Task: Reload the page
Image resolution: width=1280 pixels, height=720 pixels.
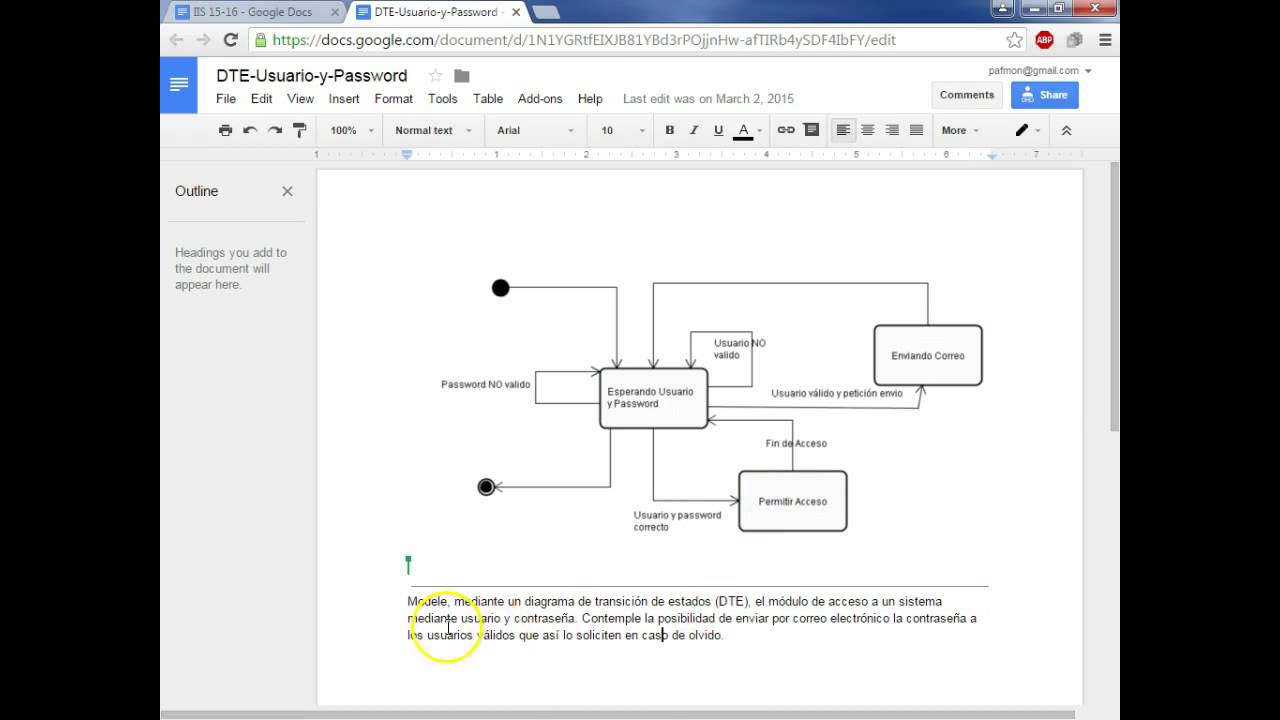Action: (x=230, y=40)
